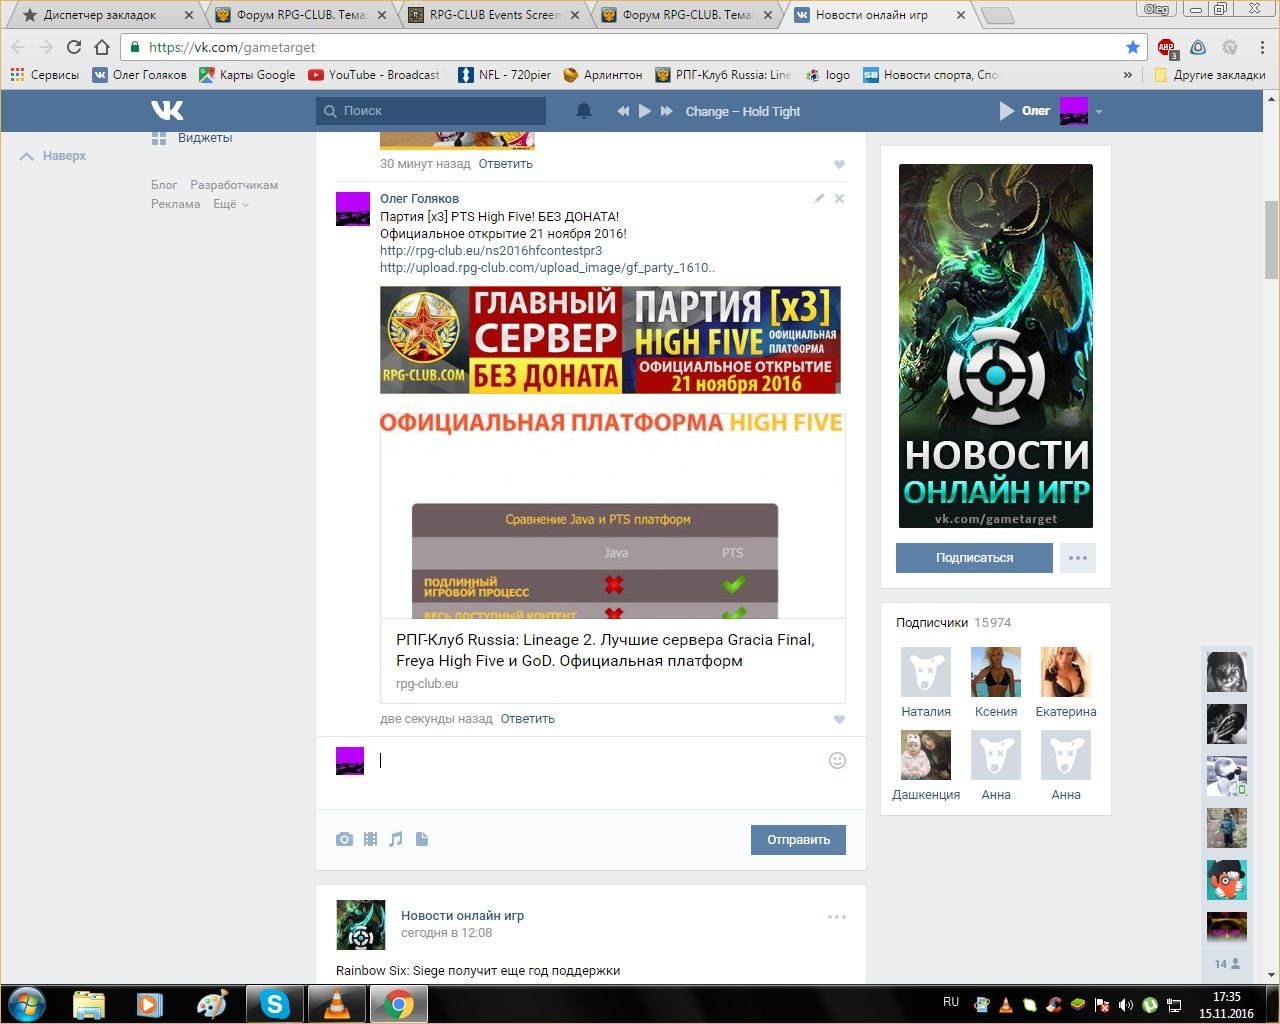Open Windows Explorer from the taskbar
The width and height of the screenshot is (1280, 1024).
point(89,1004)
